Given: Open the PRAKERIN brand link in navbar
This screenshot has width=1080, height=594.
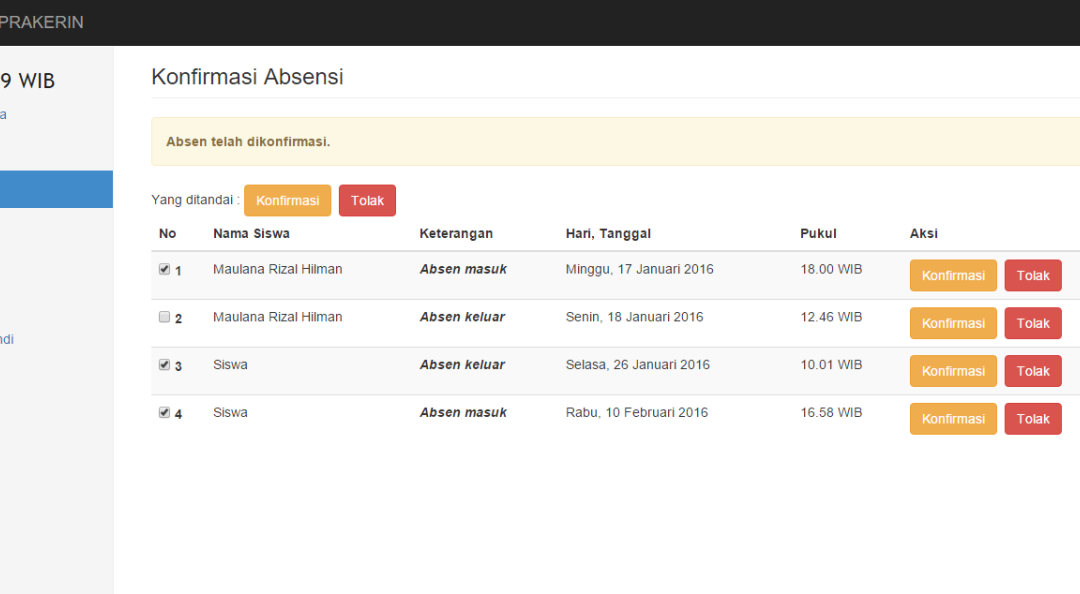Looking at the screenshot, I should 42,22.
